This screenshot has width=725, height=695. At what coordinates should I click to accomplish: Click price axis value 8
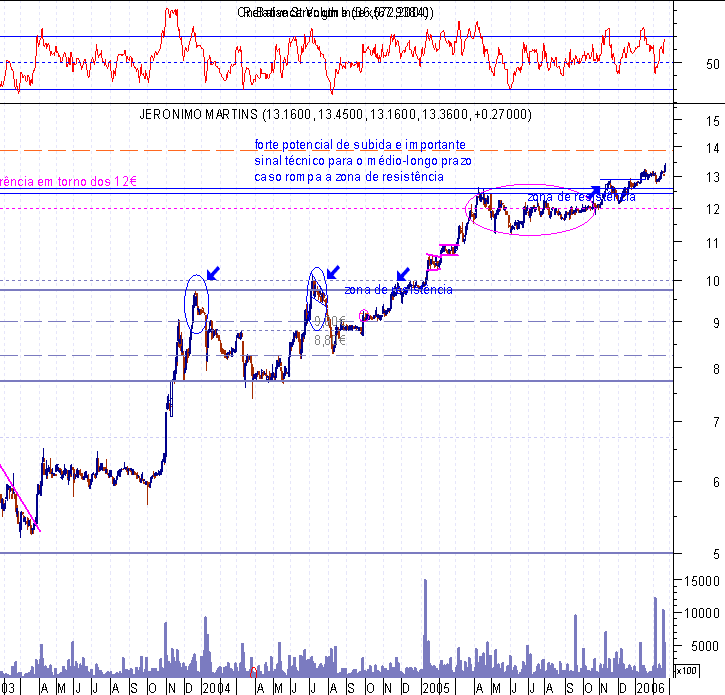(716, 369)
